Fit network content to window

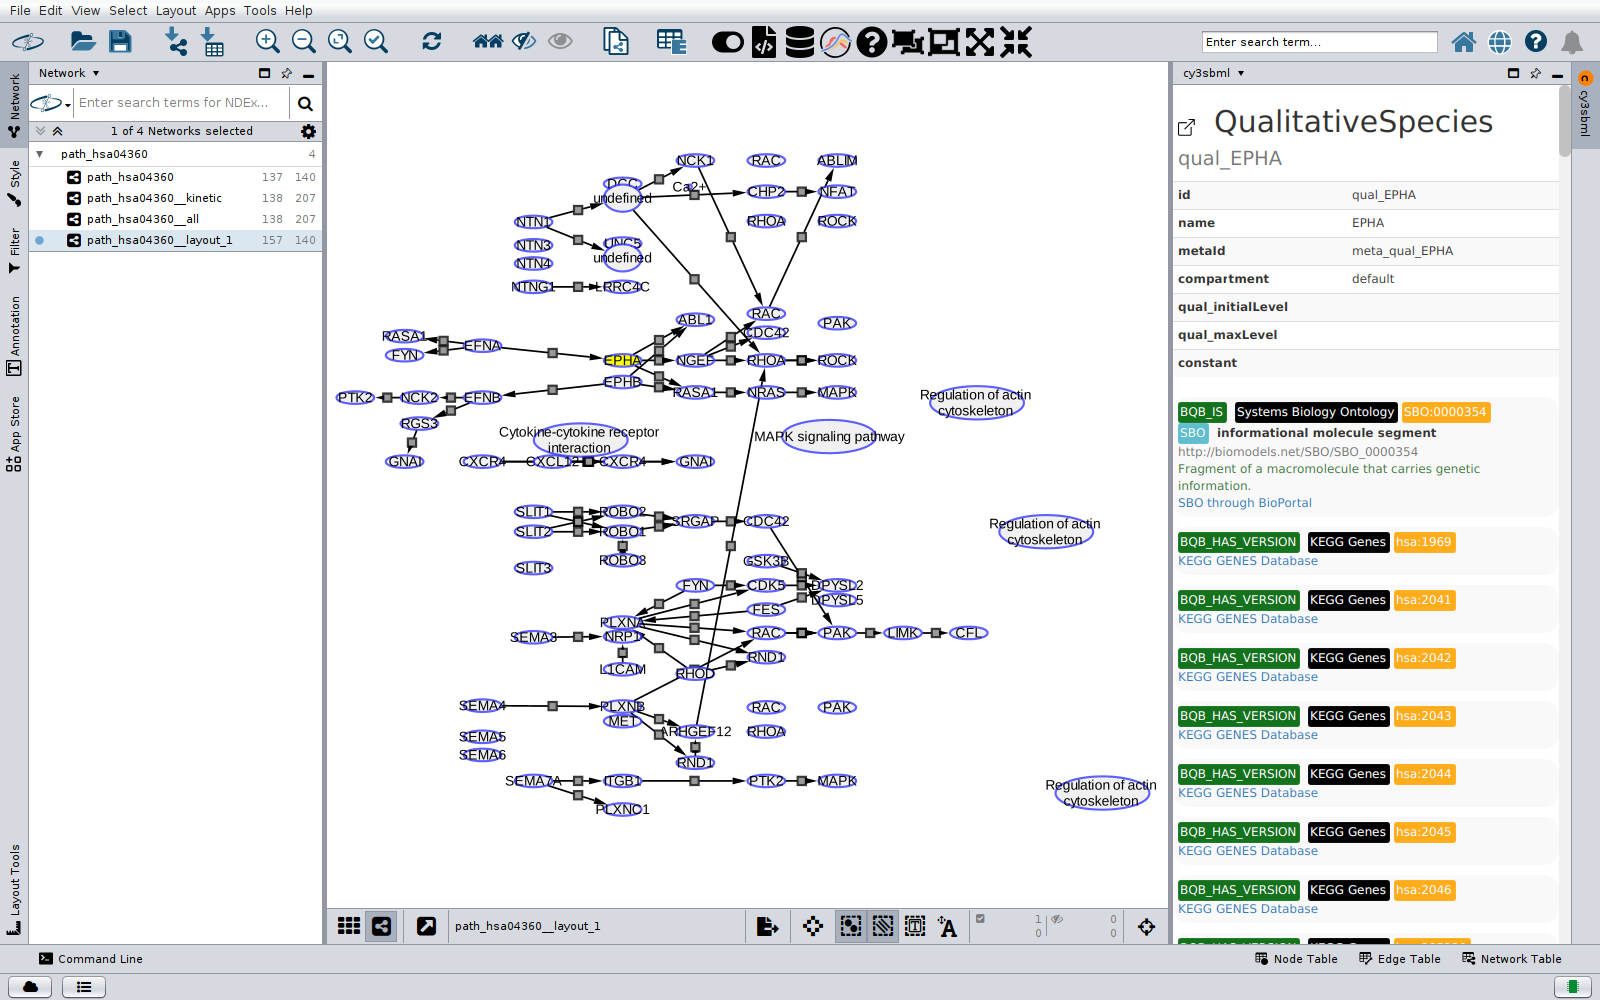(340, 41)
